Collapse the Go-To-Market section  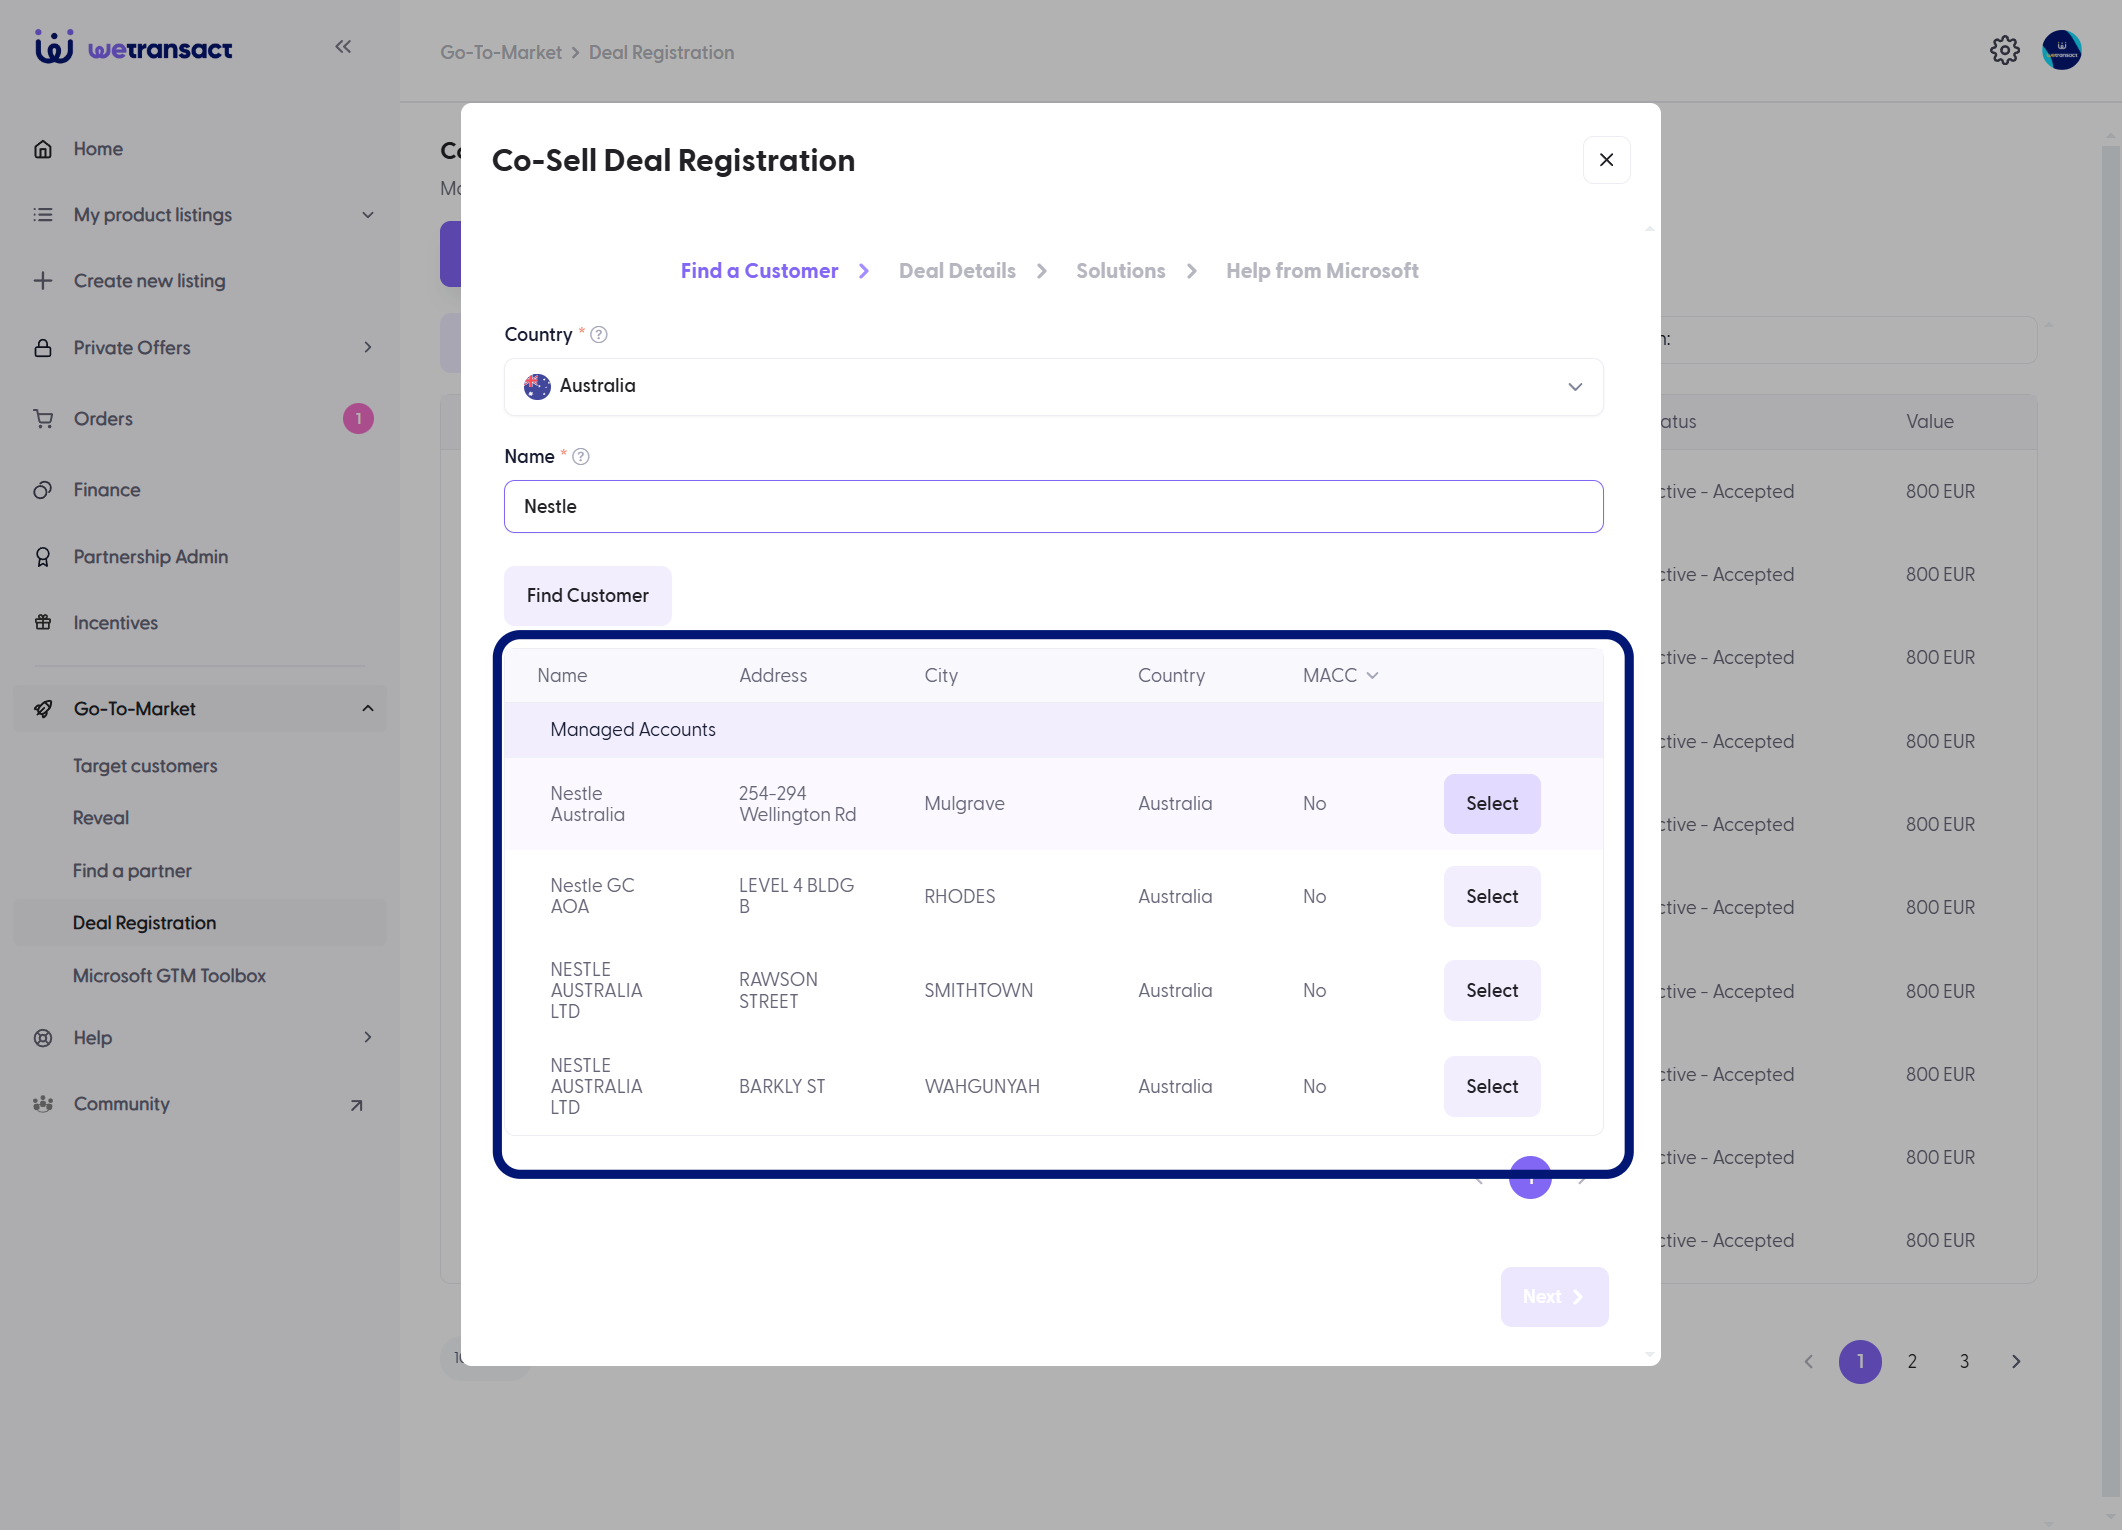point(368,709)
